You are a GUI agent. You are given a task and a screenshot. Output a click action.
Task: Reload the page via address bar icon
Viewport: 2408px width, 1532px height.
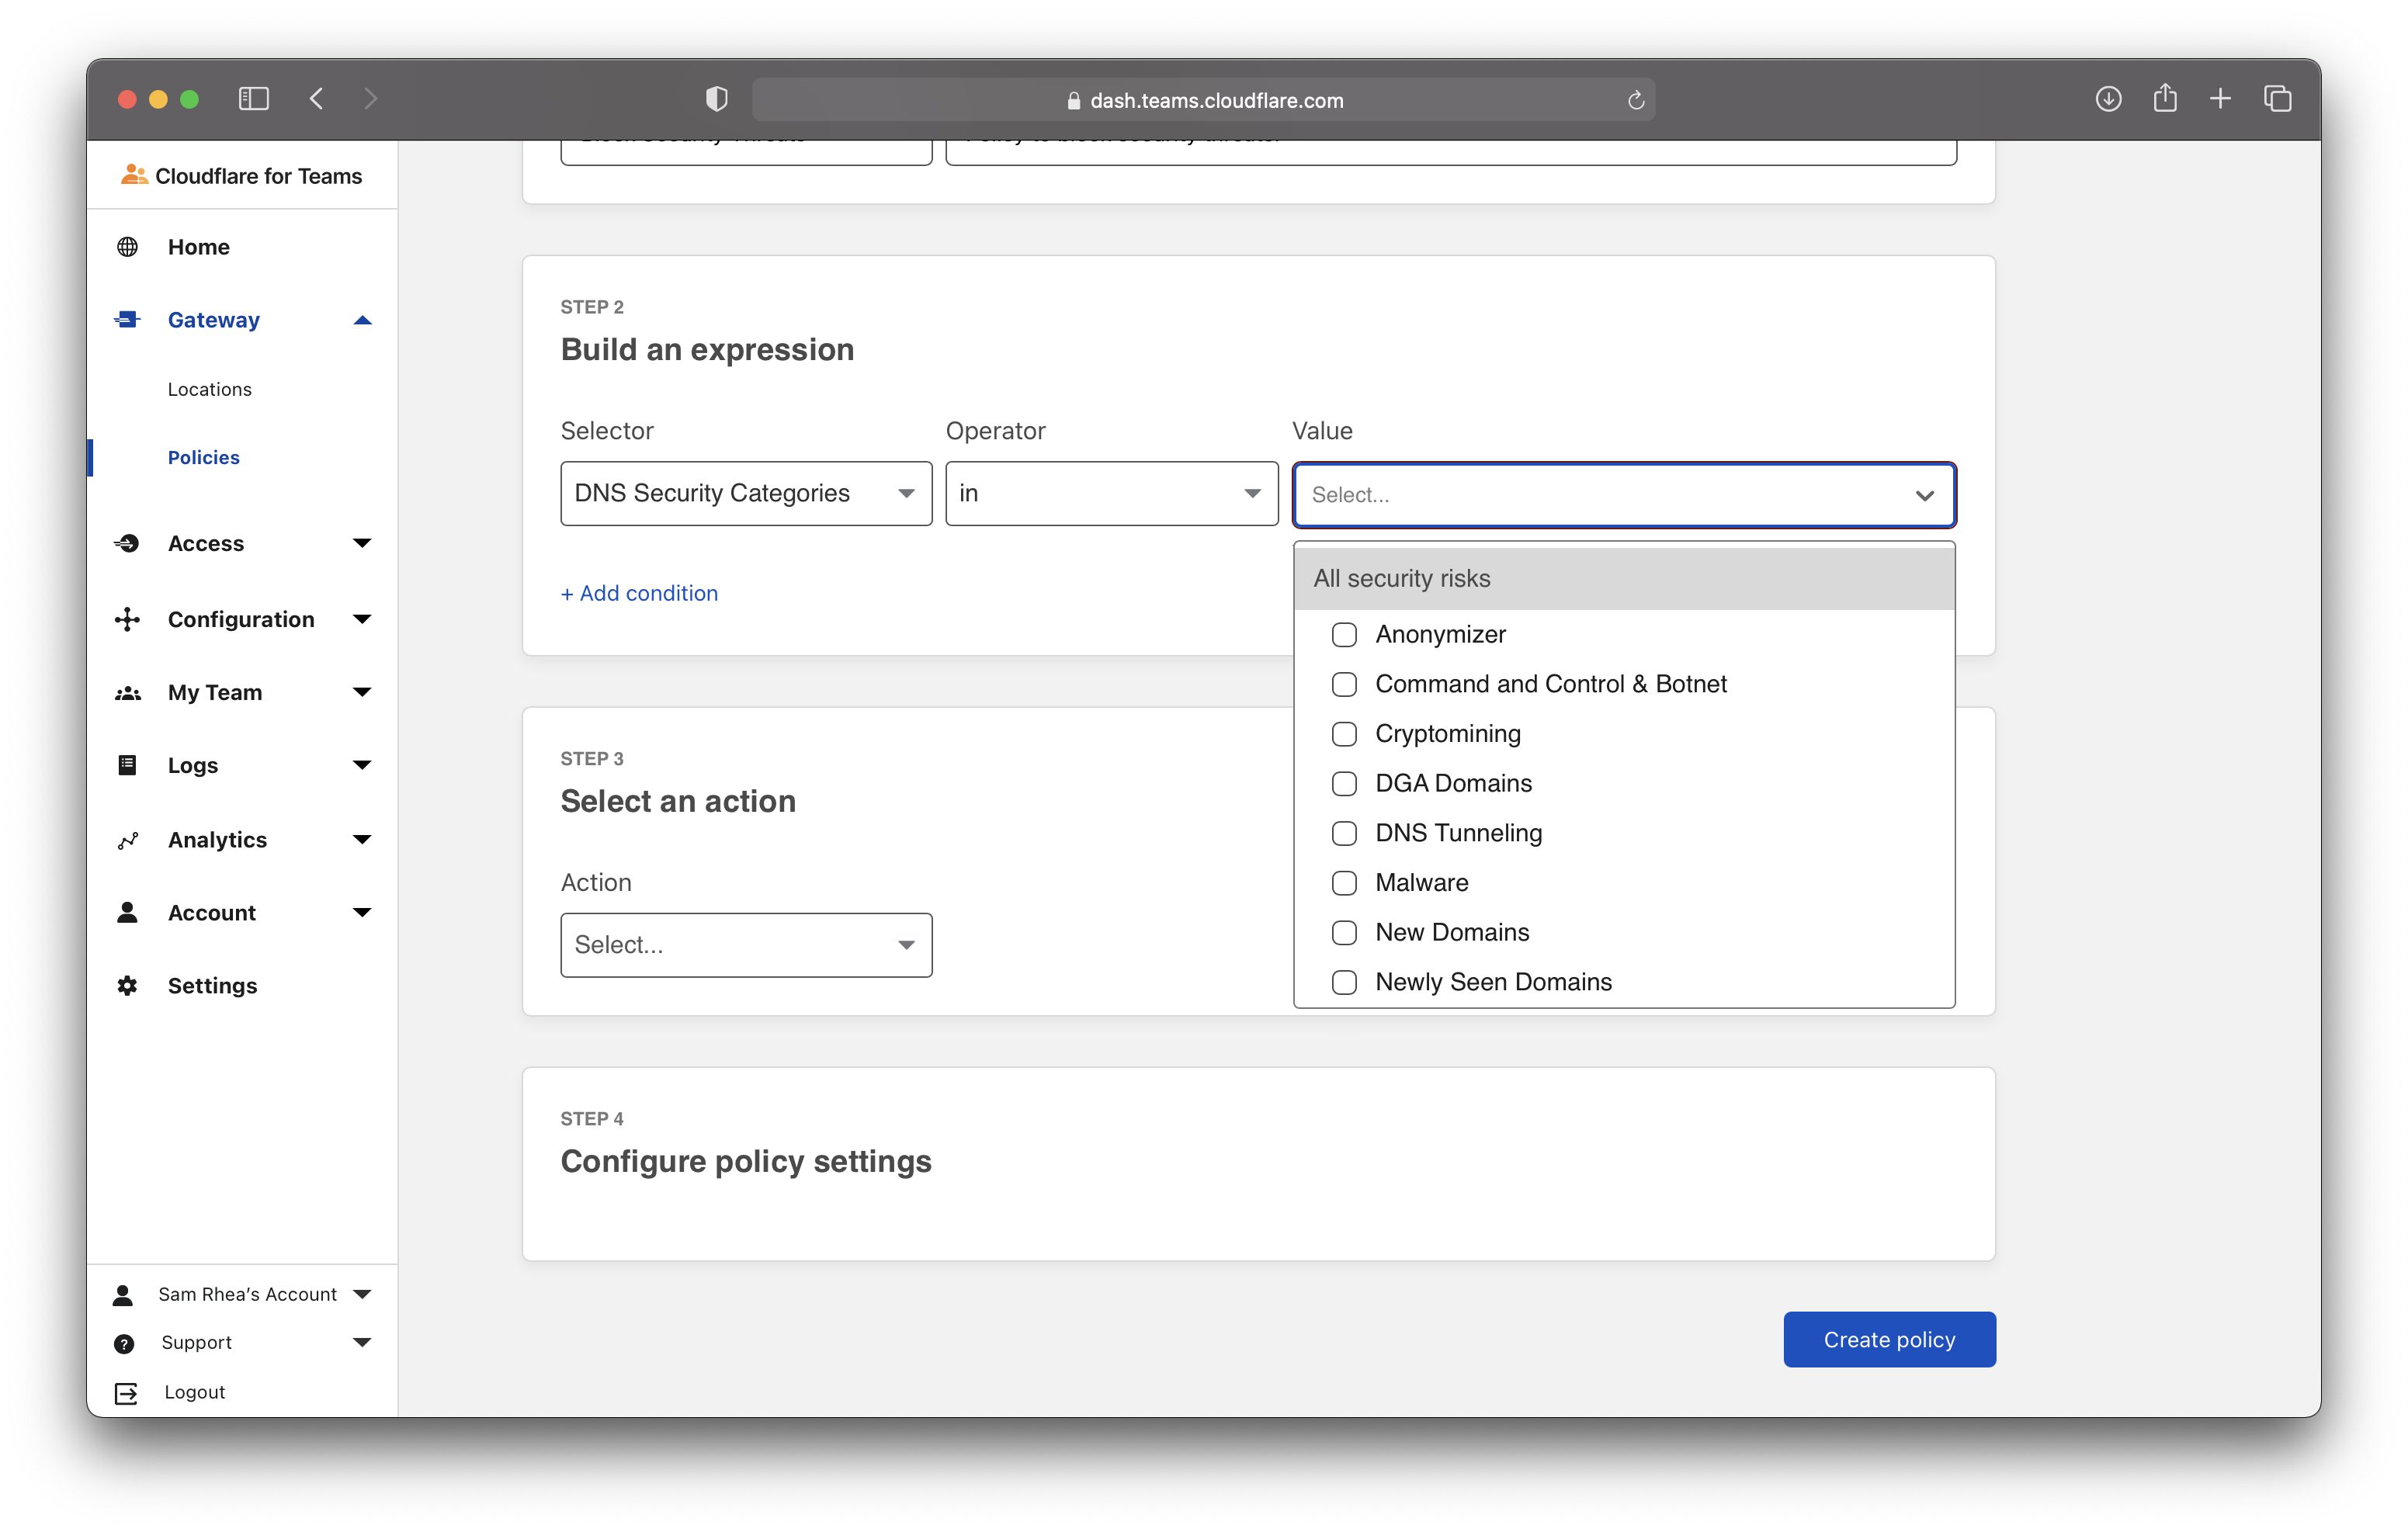coord(1636,100)
